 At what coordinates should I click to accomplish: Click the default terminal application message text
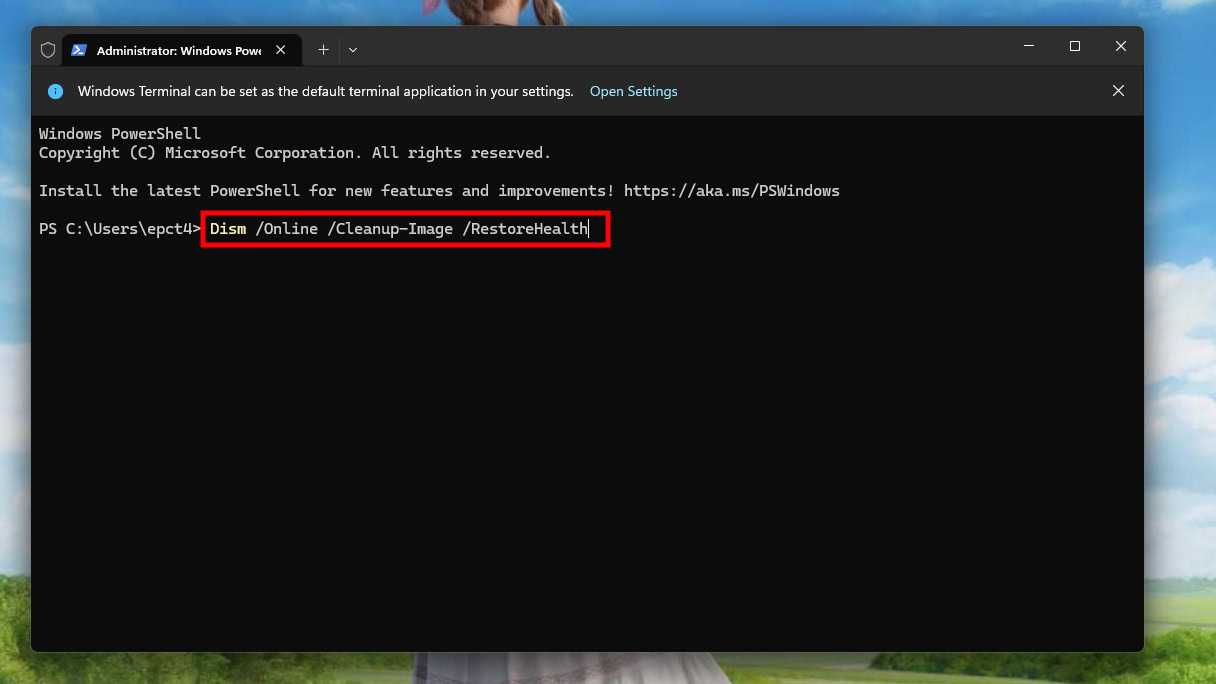tap(325, 91)
